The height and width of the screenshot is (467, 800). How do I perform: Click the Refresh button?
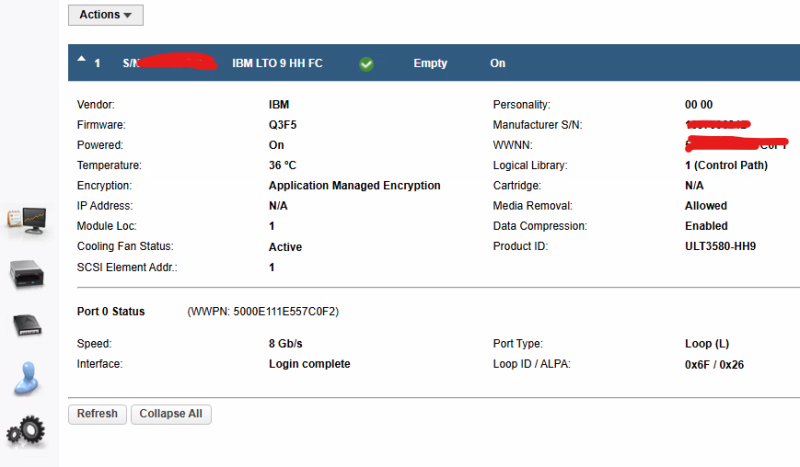(x=97, y=414)
